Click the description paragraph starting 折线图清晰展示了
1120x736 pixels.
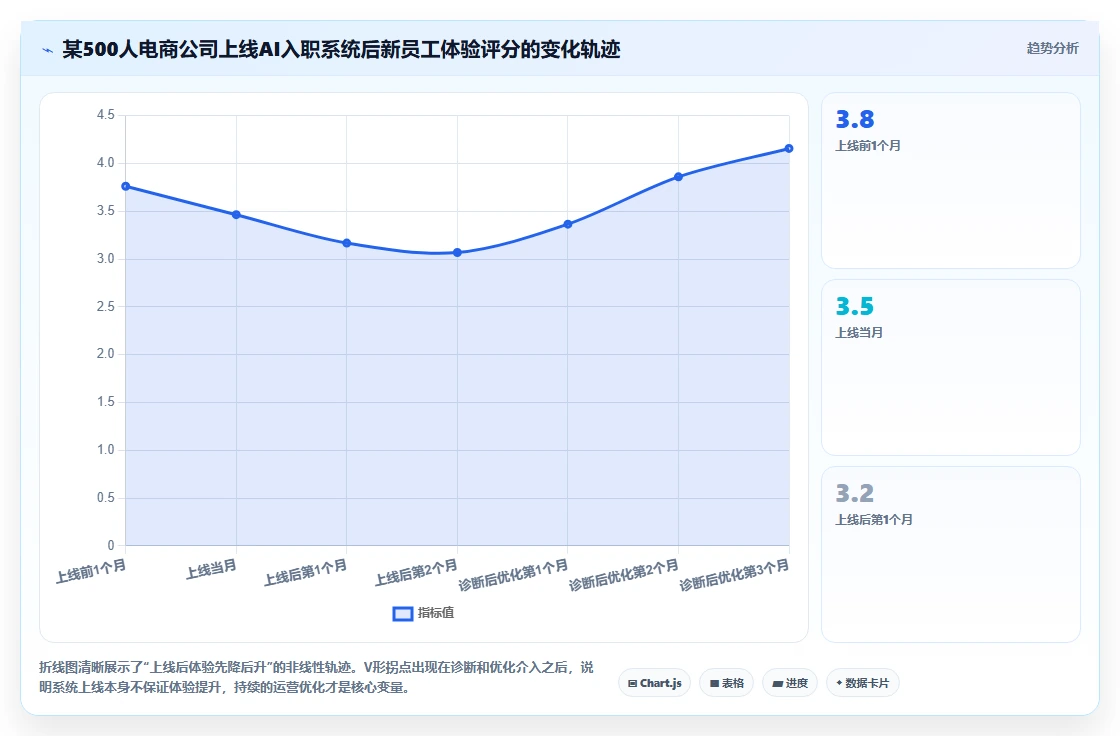[x=316, y=677]
